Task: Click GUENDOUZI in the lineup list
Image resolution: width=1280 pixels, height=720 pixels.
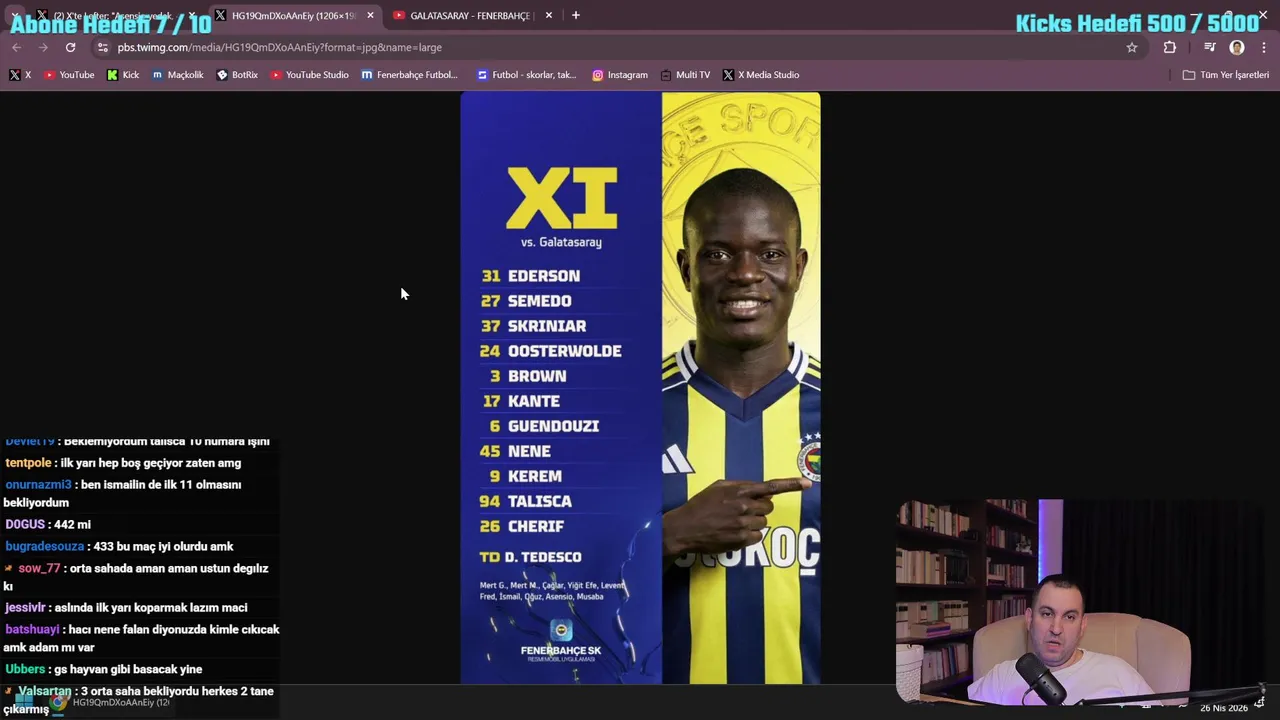Action: pyautogui.click(x=553, y=426)
